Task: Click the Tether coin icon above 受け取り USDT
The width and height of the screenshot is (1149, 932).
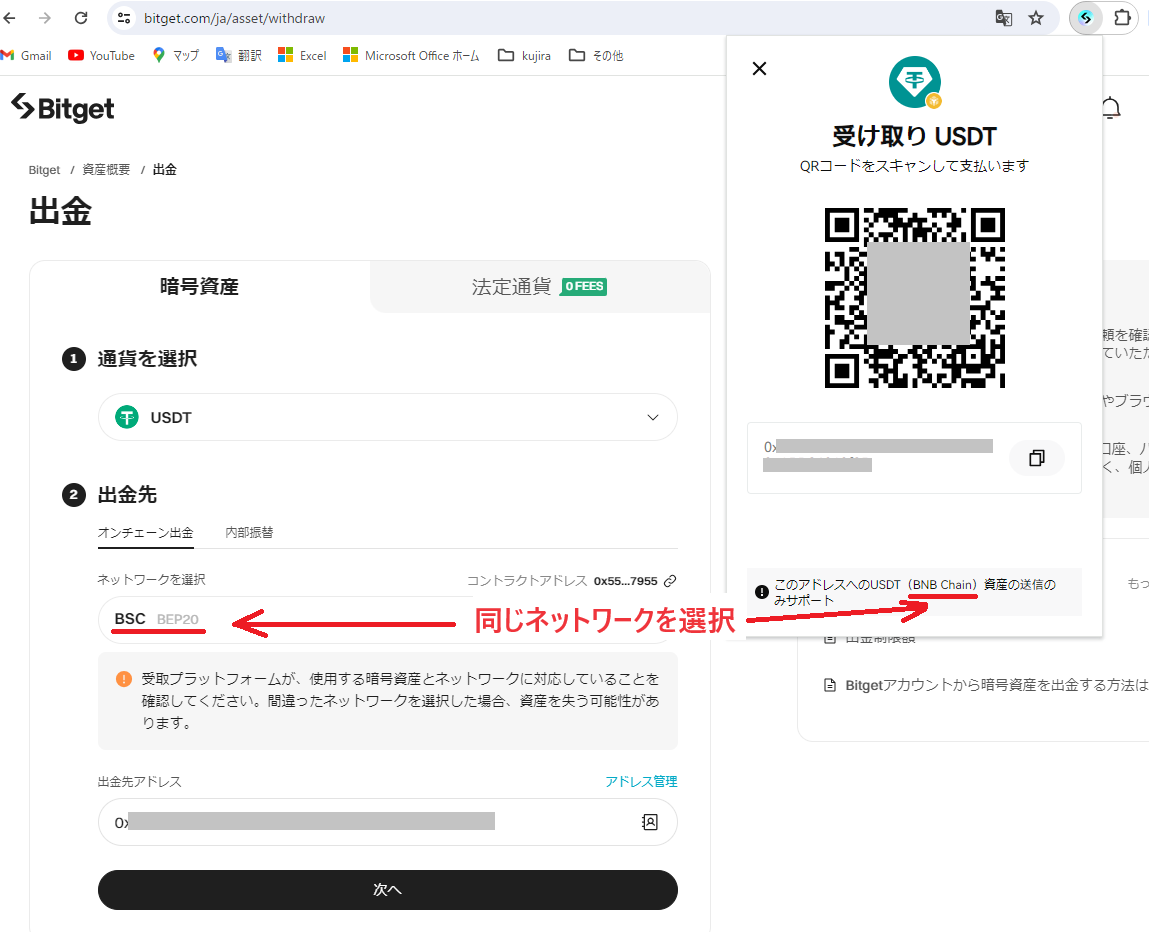Action: [914, 81]
